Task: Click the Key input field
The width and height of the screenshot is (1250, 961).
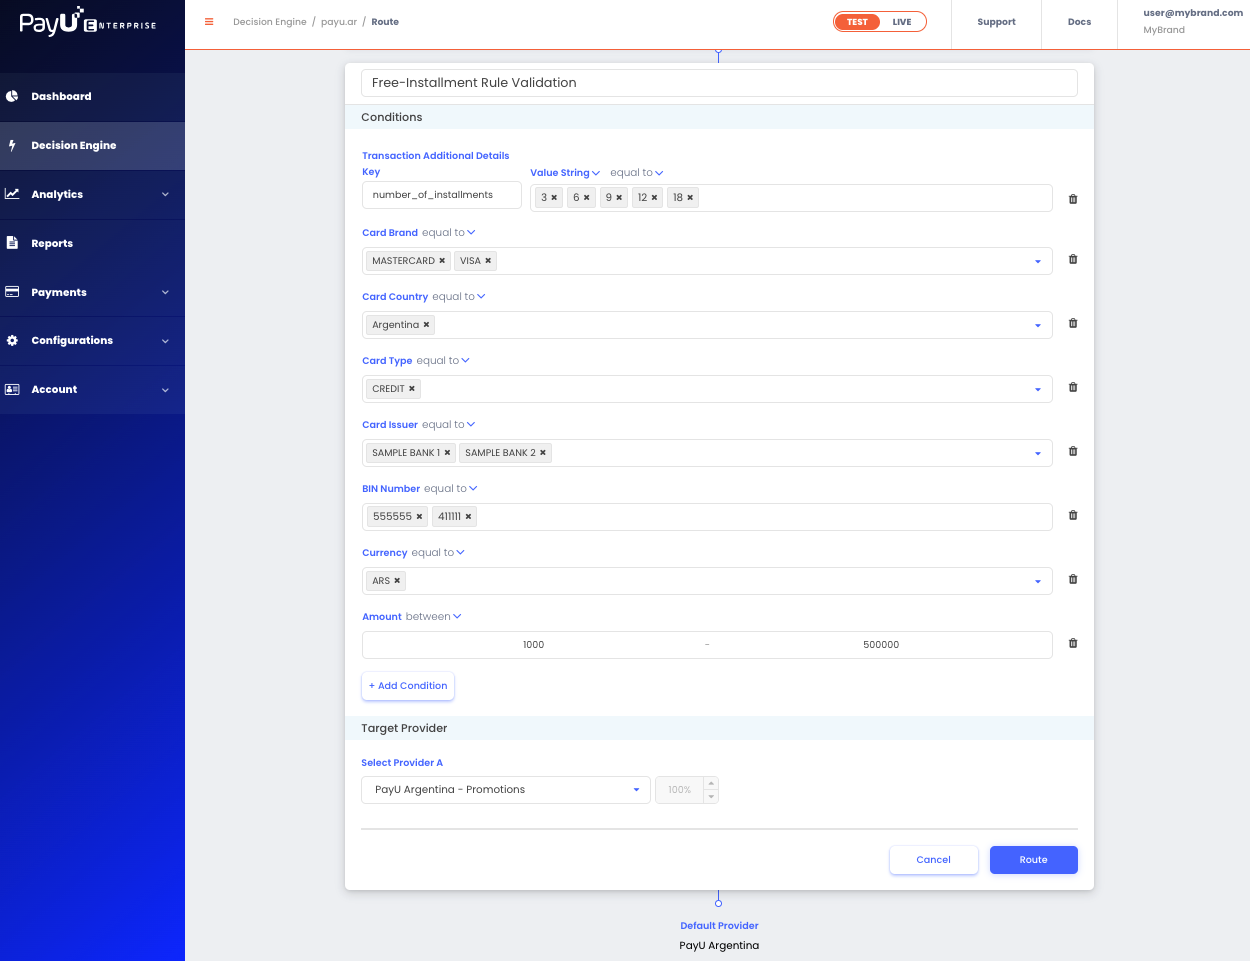Action: 441,195
